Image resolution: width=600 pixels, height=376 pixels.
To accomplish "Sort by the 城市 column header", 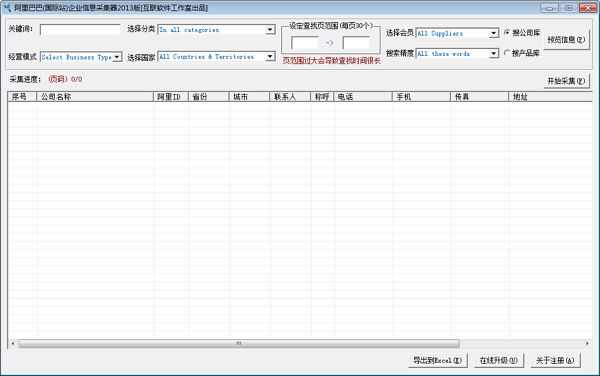I will tap(249, 97).
